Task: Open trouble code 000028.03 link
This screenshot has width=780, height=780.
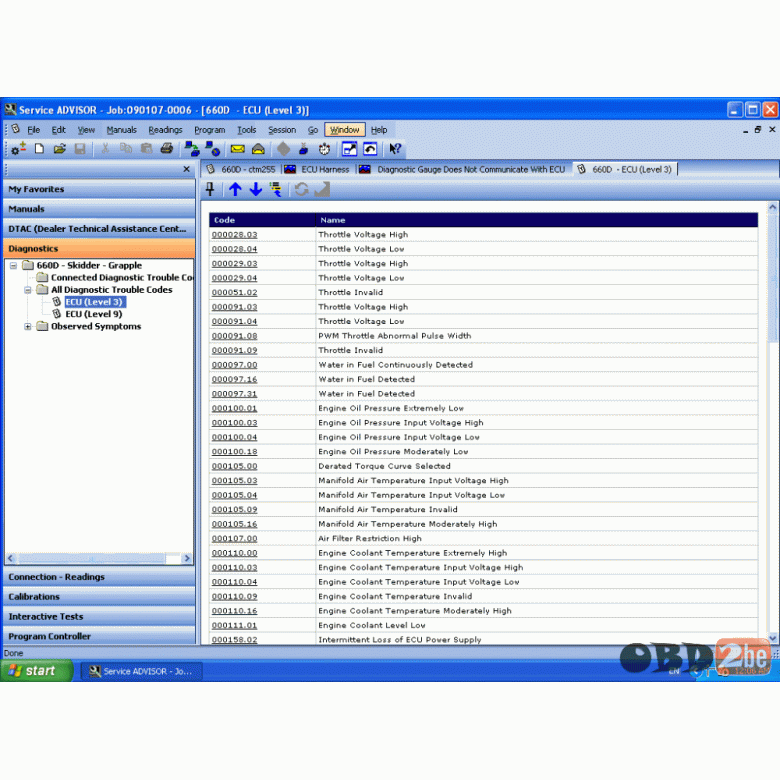Action: [x=234, y=235]
